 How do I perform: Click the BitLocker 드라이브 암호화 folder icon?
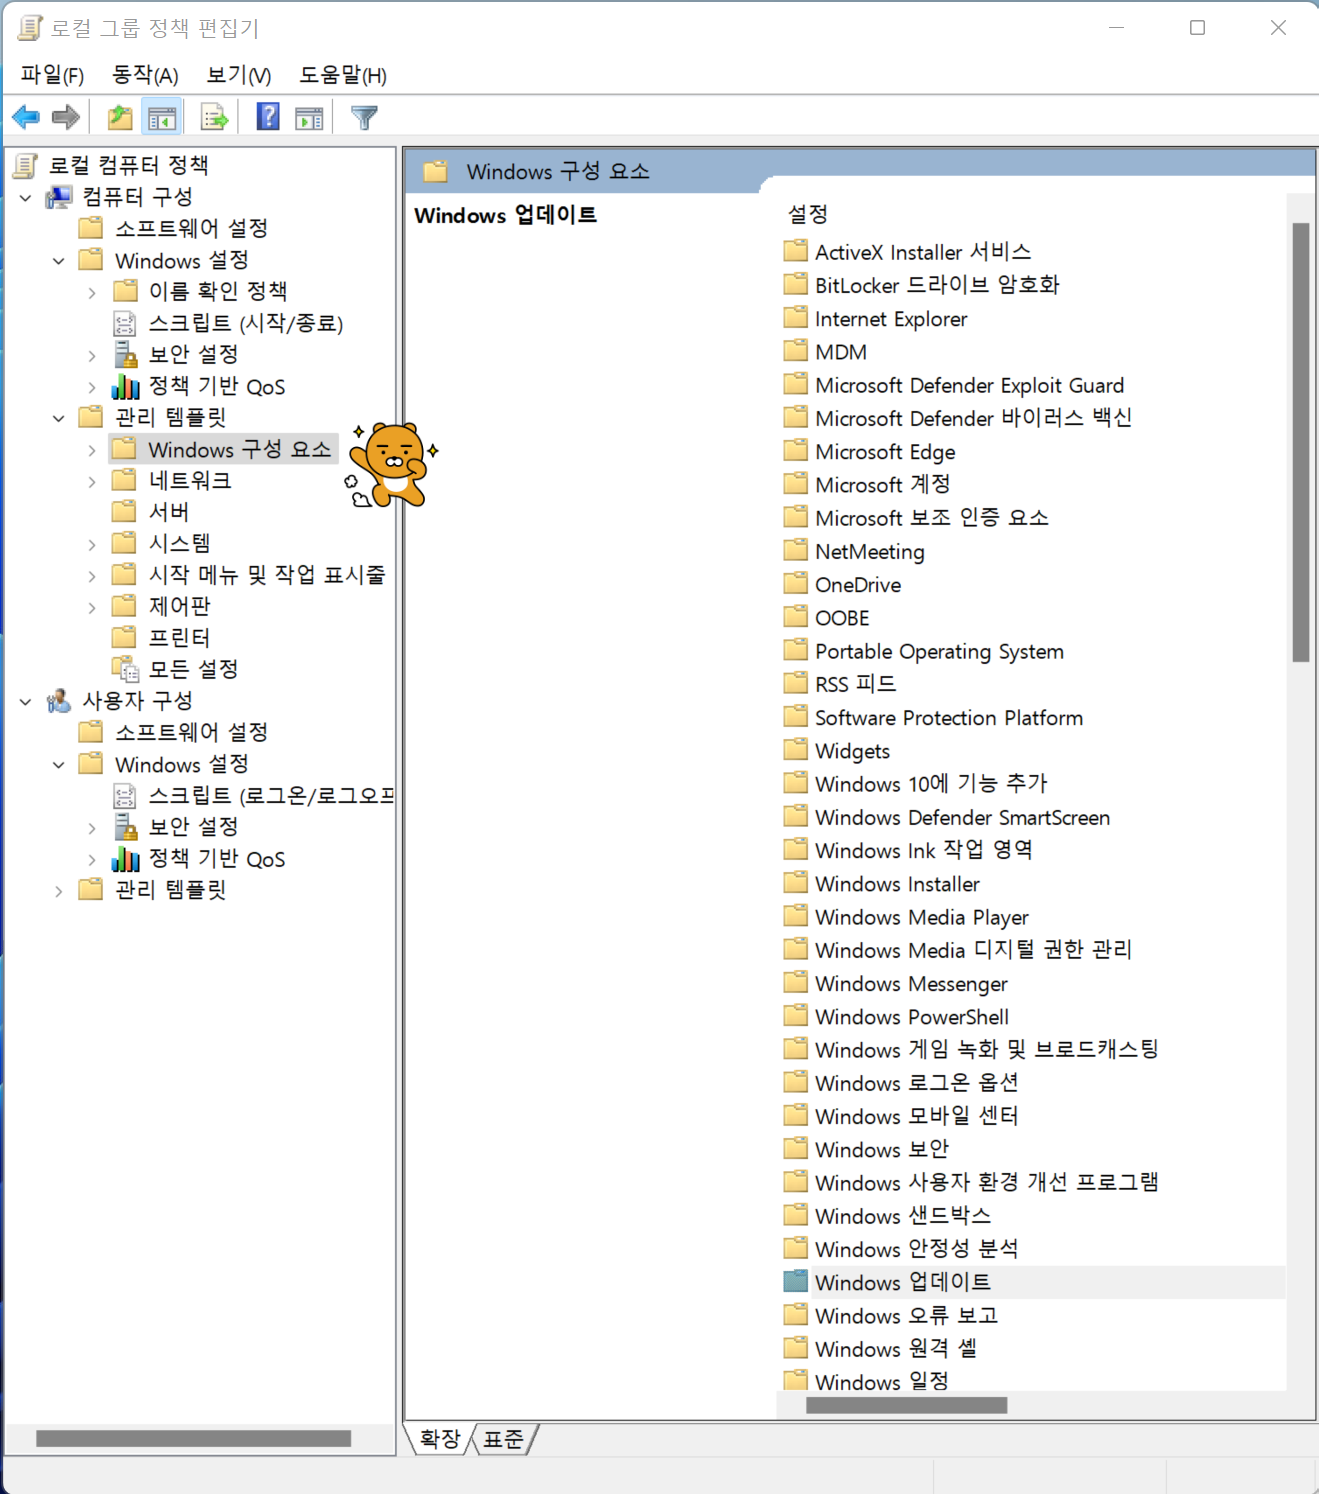click(x=796, y=285)
